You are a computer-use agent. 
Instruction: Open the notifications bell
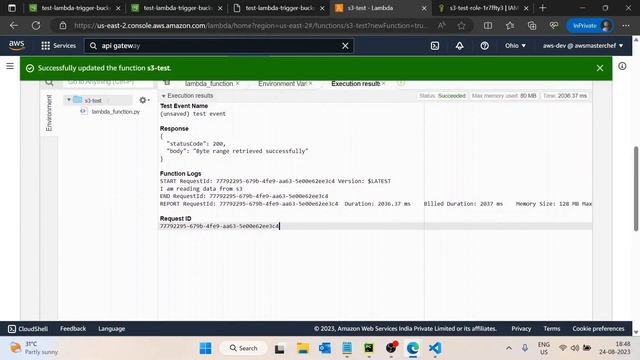[x=460, y=46]
